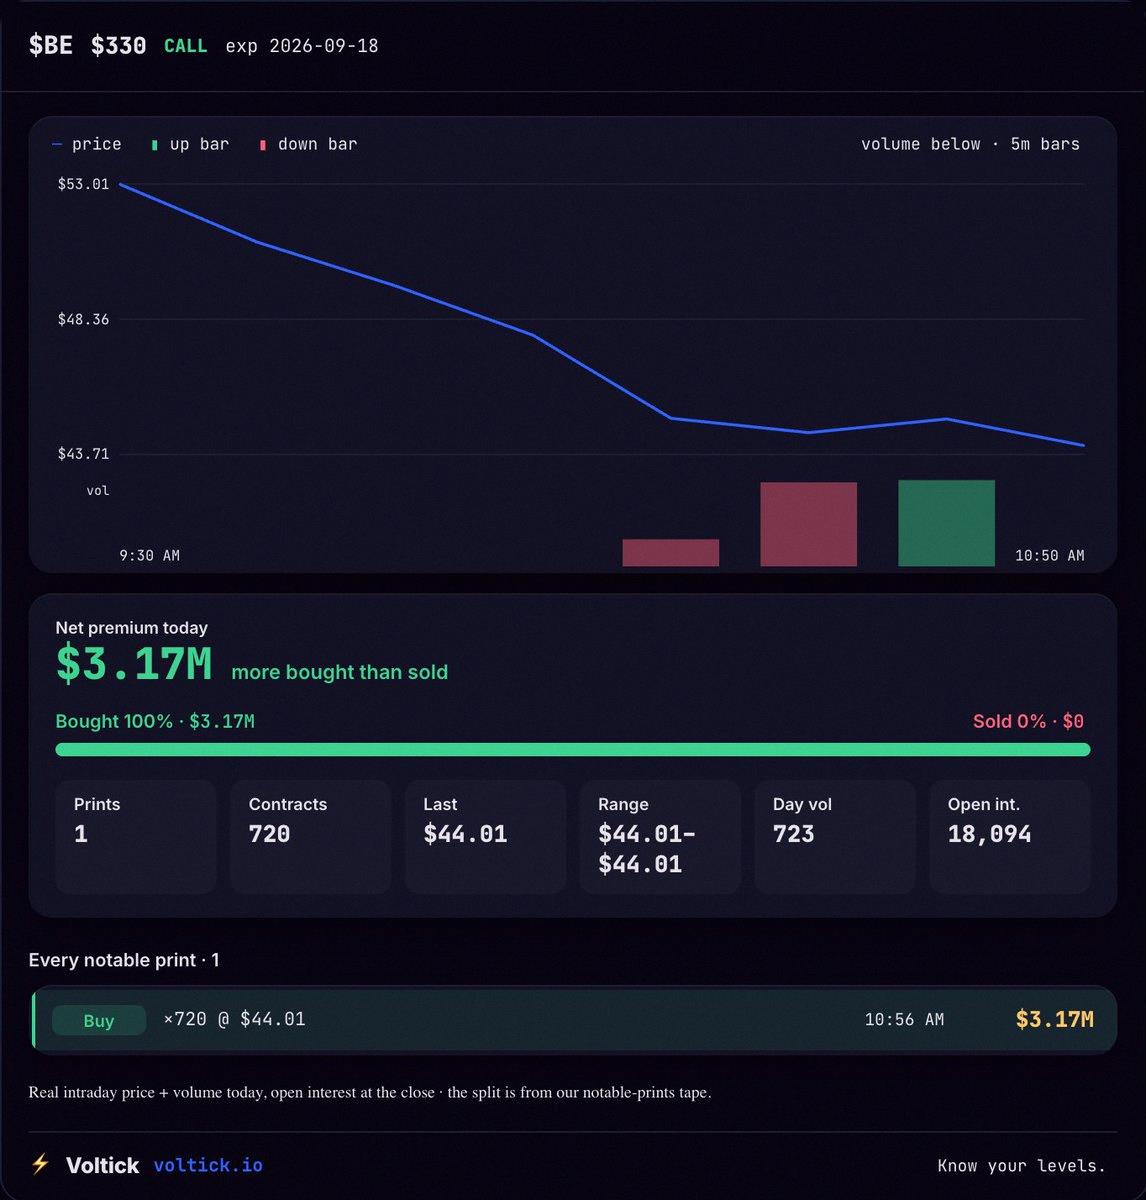This screenshot has height=1200, width=1146.
Task: Click the Net premium today heading
Action: [x=131, y=628]
